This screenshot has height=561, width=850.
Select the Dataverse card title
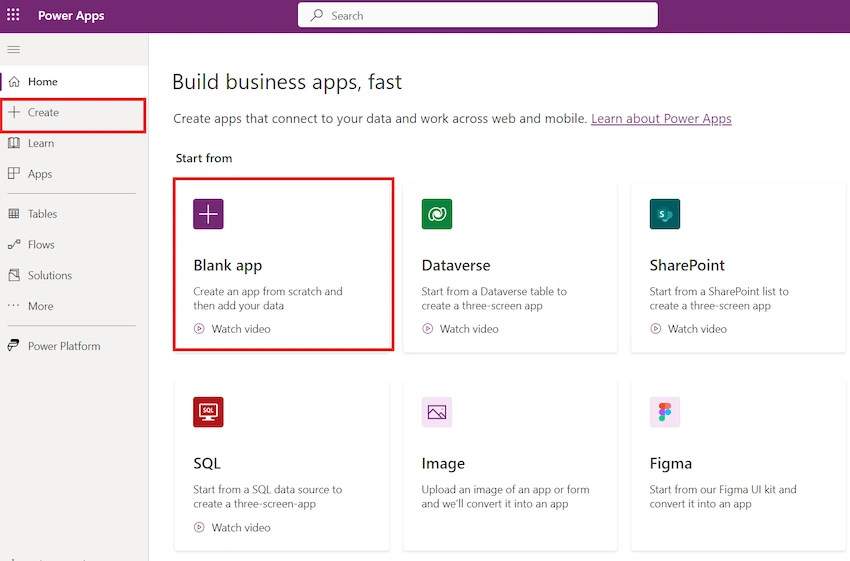pyautogui.click(x=456, y=265)
